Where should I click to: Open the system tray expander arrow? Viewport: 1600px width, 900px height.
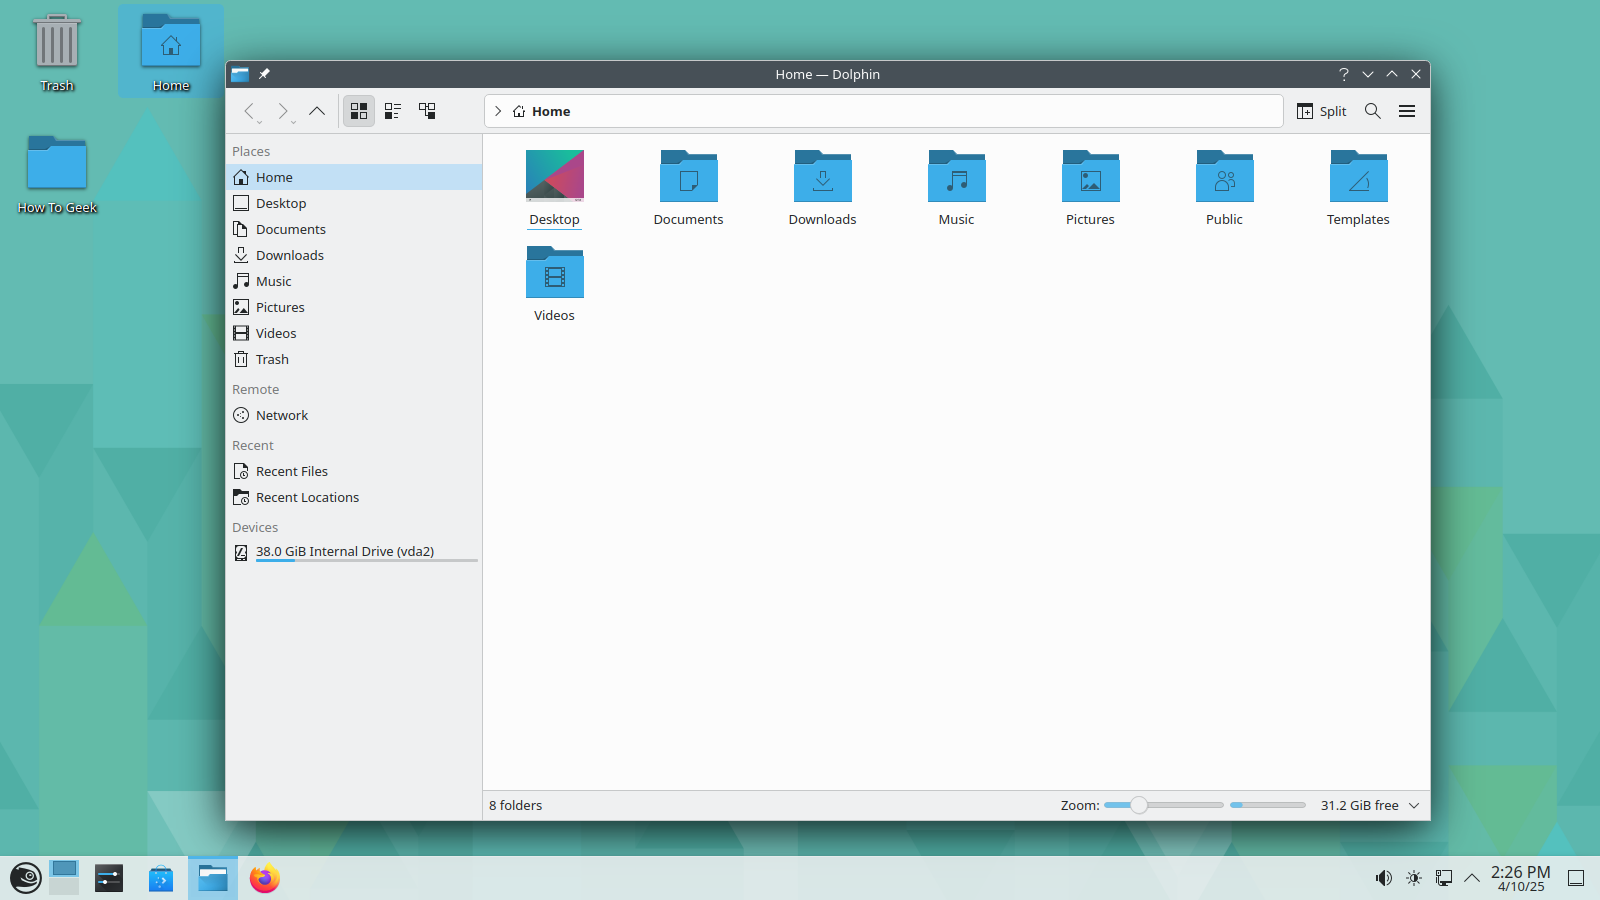[x=1470, y=878]
